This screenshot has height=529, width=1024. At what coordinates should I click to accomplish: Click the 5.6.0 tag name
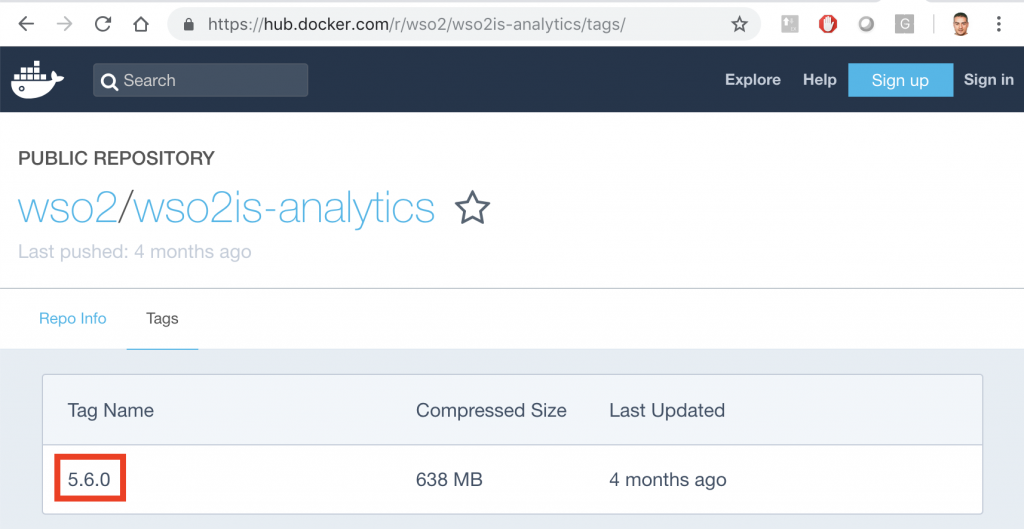[x=90, y=480]
